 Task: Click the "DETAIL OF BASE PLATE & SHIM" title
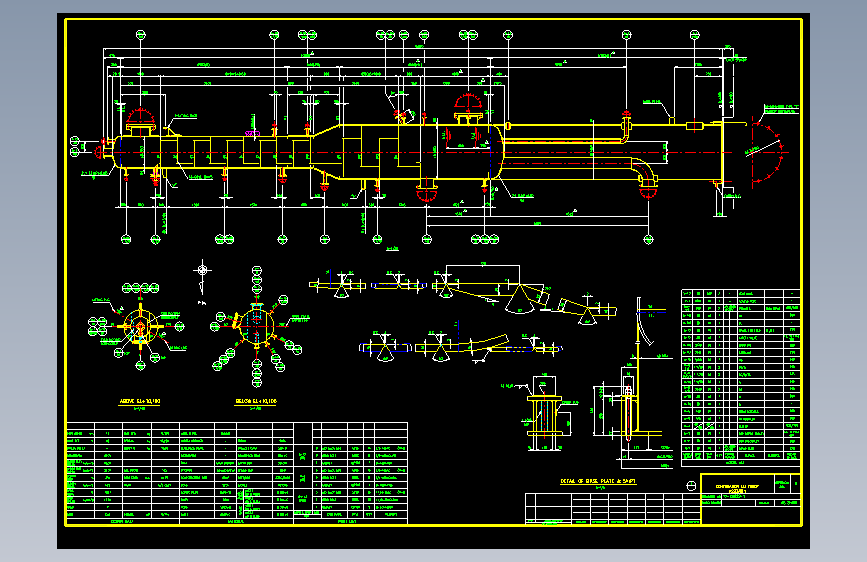click(598, 481)
